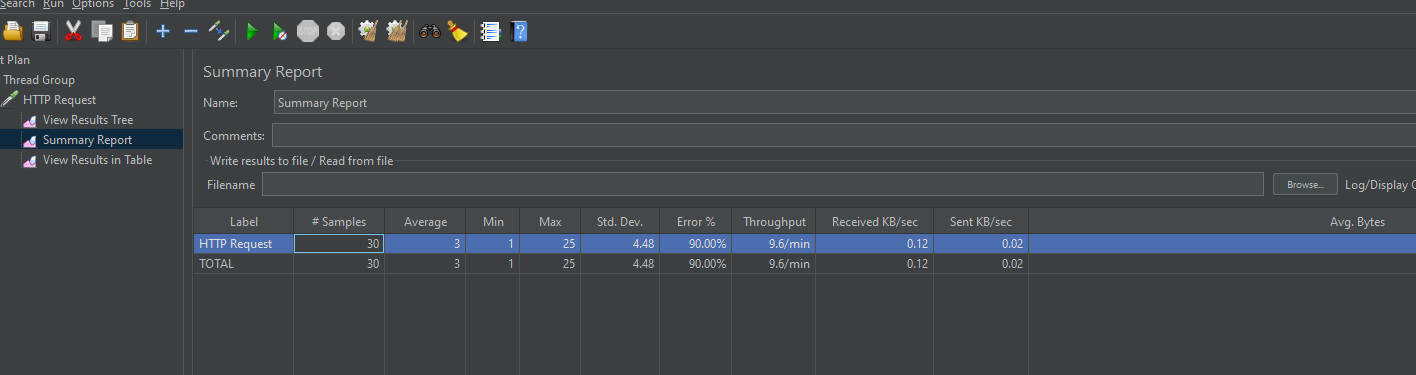Click the Toggle (enable/disable) icon in toolbar
Screen dimensions: 1416x375
tap(219, 31)
